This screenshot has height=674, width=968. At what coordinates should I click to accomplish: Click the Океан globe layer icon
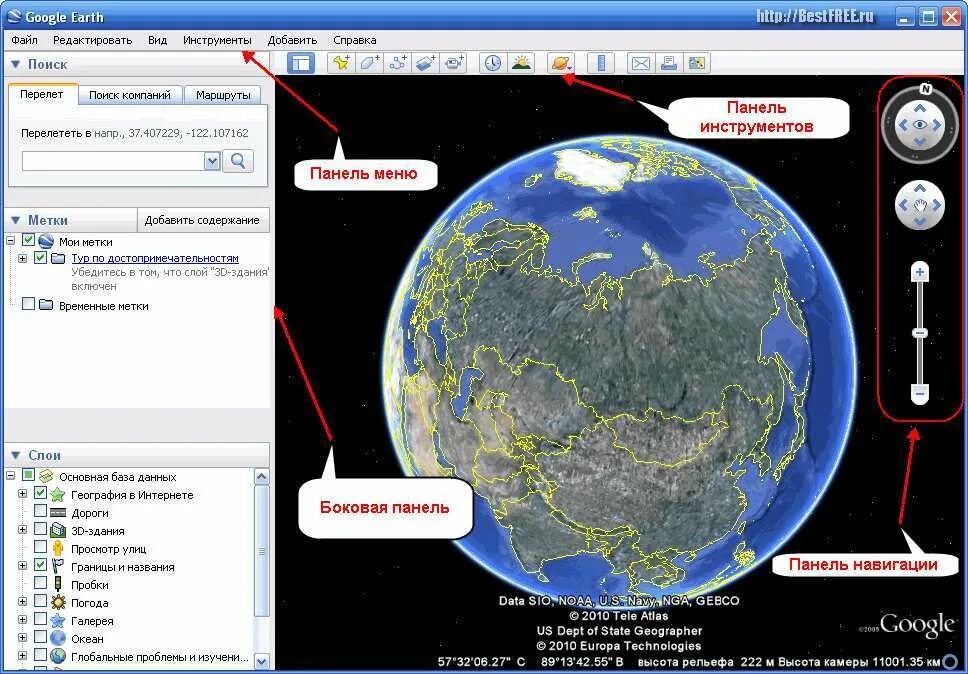coord(57,638)
